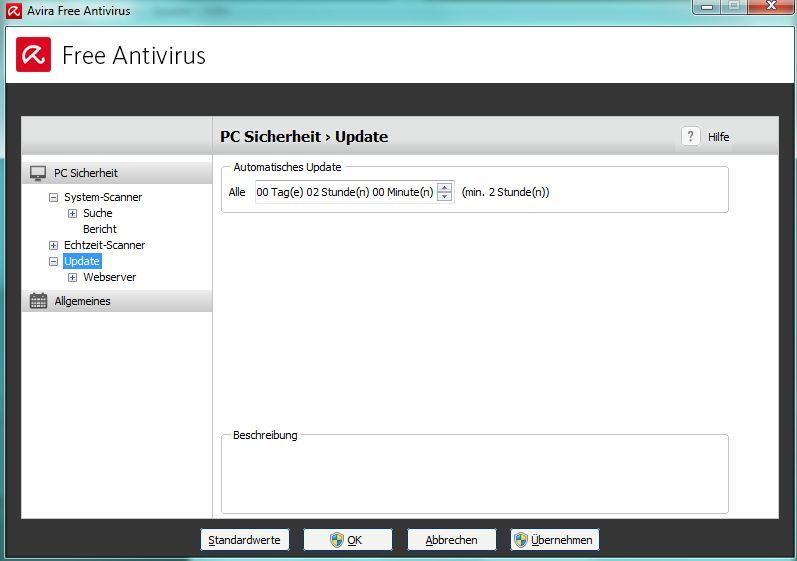Open the PC Sicherheit section

(x=117, y=173)
